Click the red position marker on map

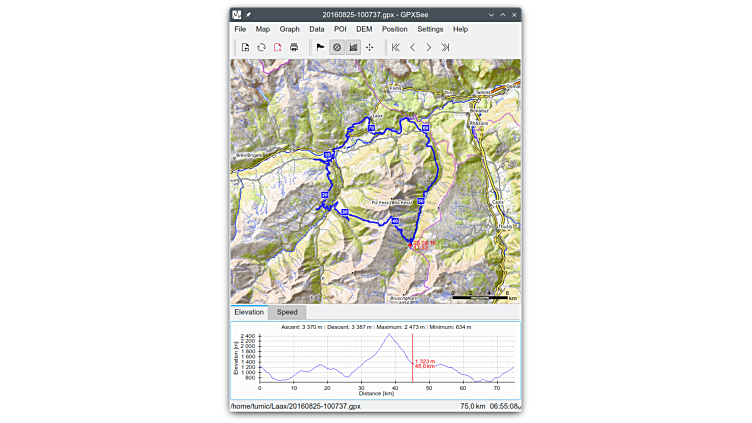412,242
